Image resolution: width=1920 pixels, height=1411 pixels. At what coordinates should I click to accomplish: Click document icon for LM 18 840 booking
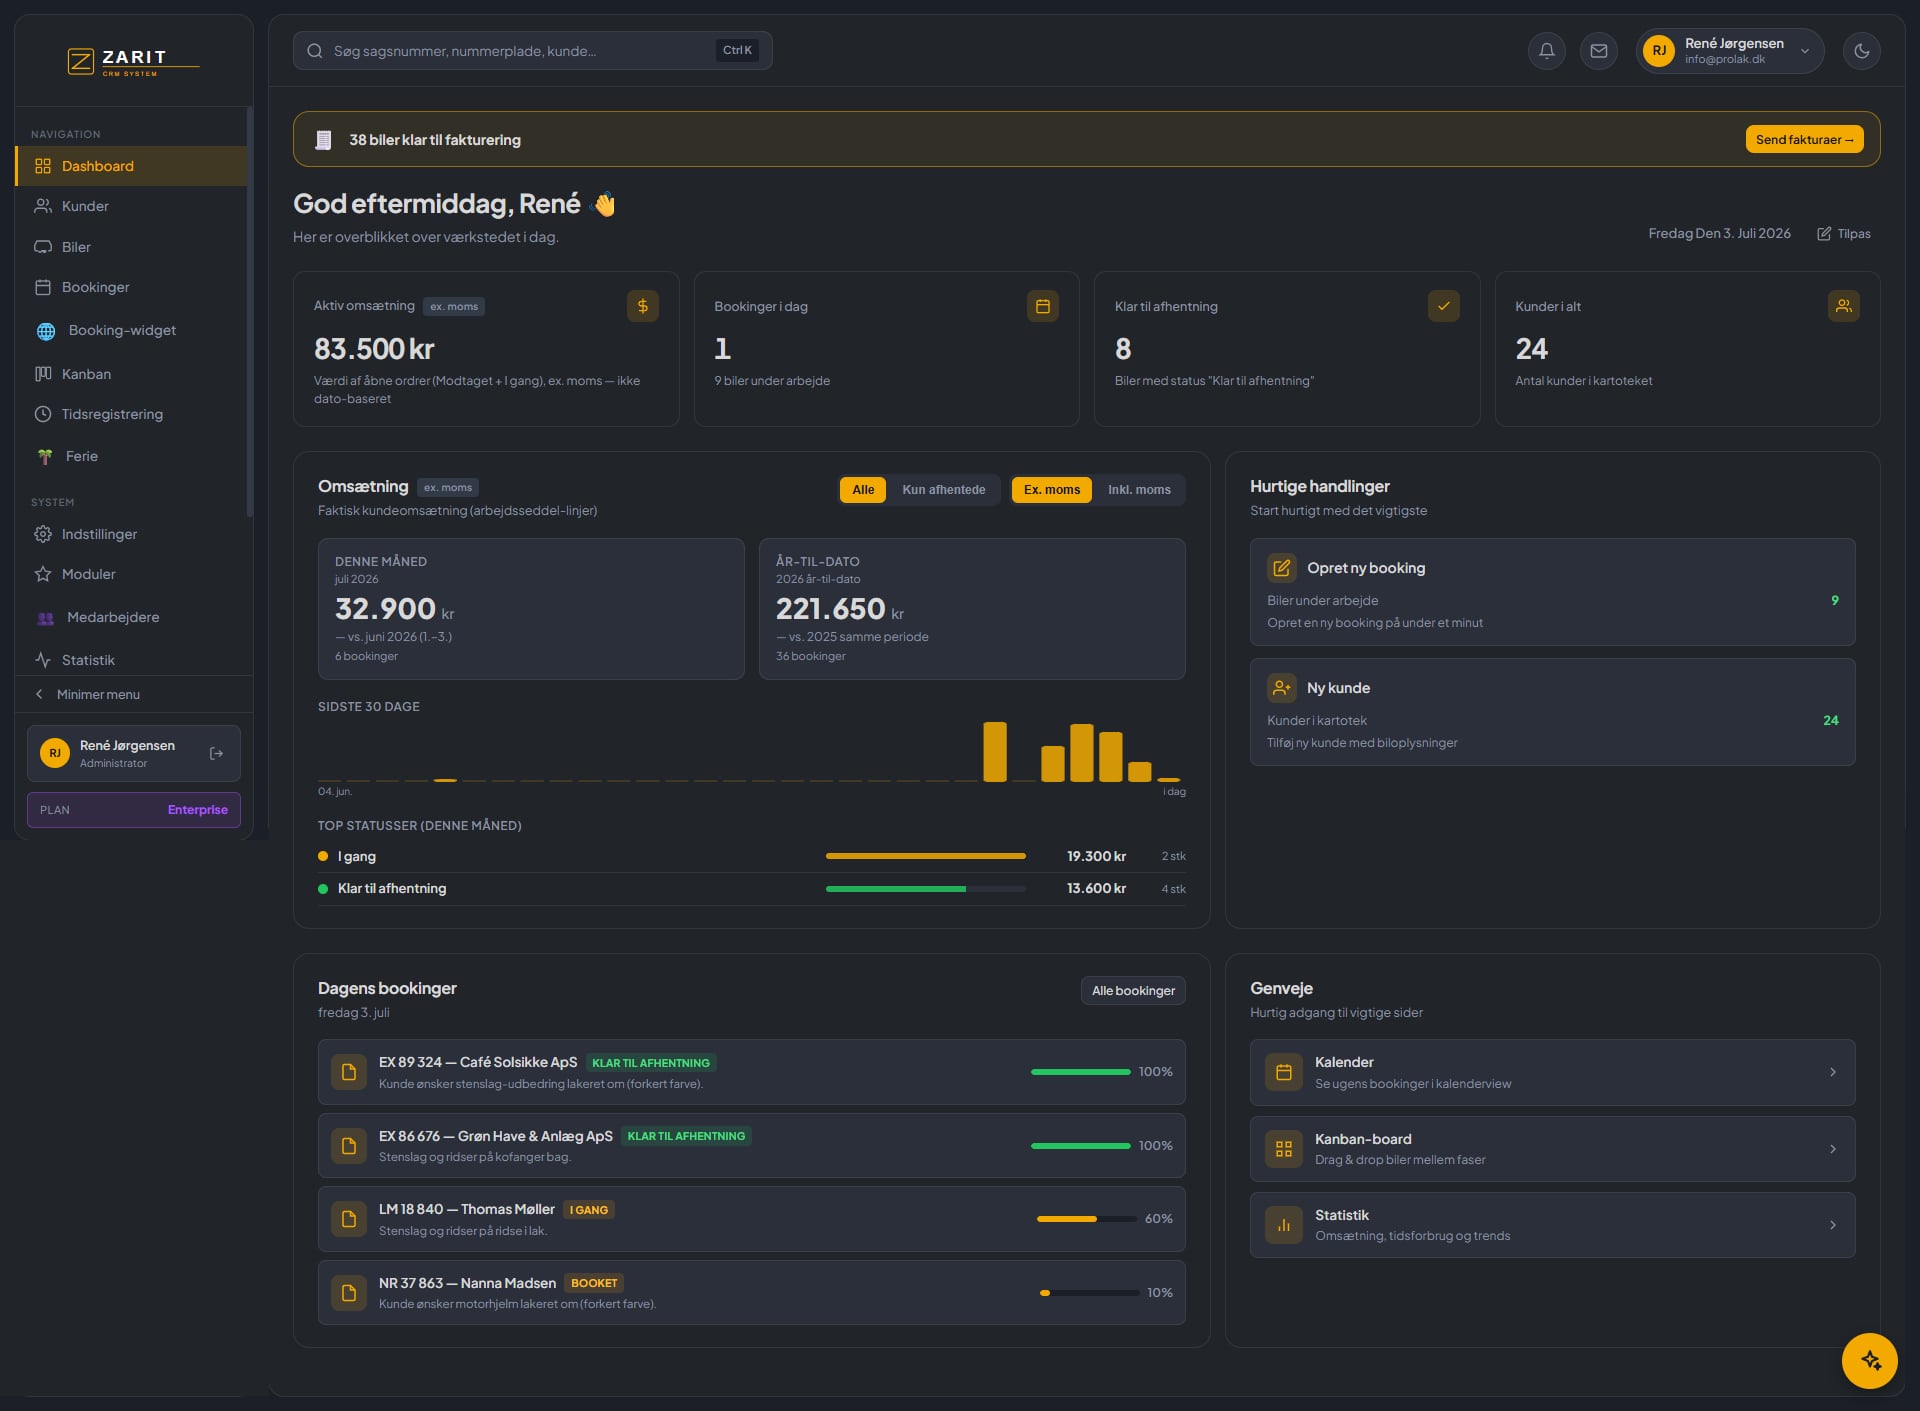point(349,1219)
